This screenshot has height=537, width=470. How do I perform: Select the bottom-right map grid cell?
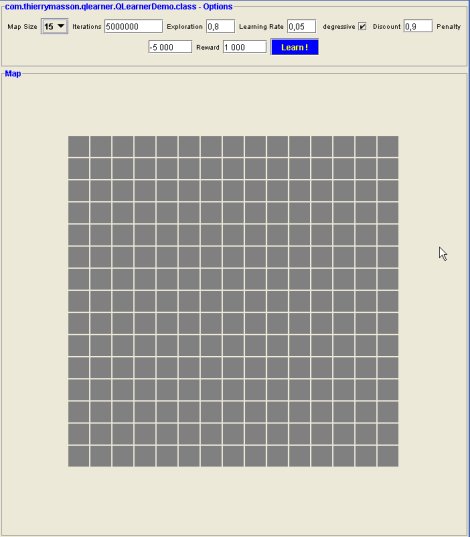pos(388,456)
